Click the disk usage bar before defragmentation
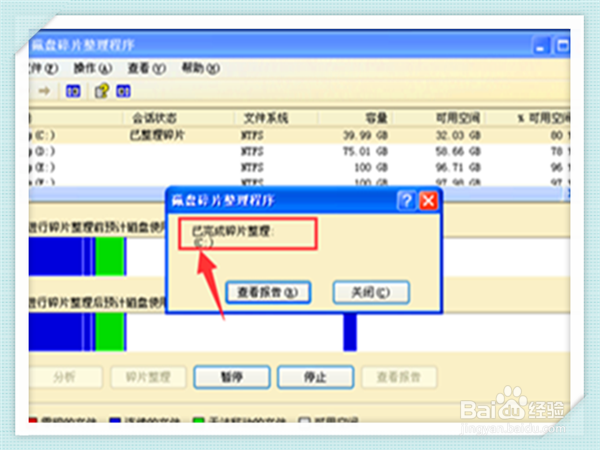This screenshot has height=450, width=600. [299, 256]
